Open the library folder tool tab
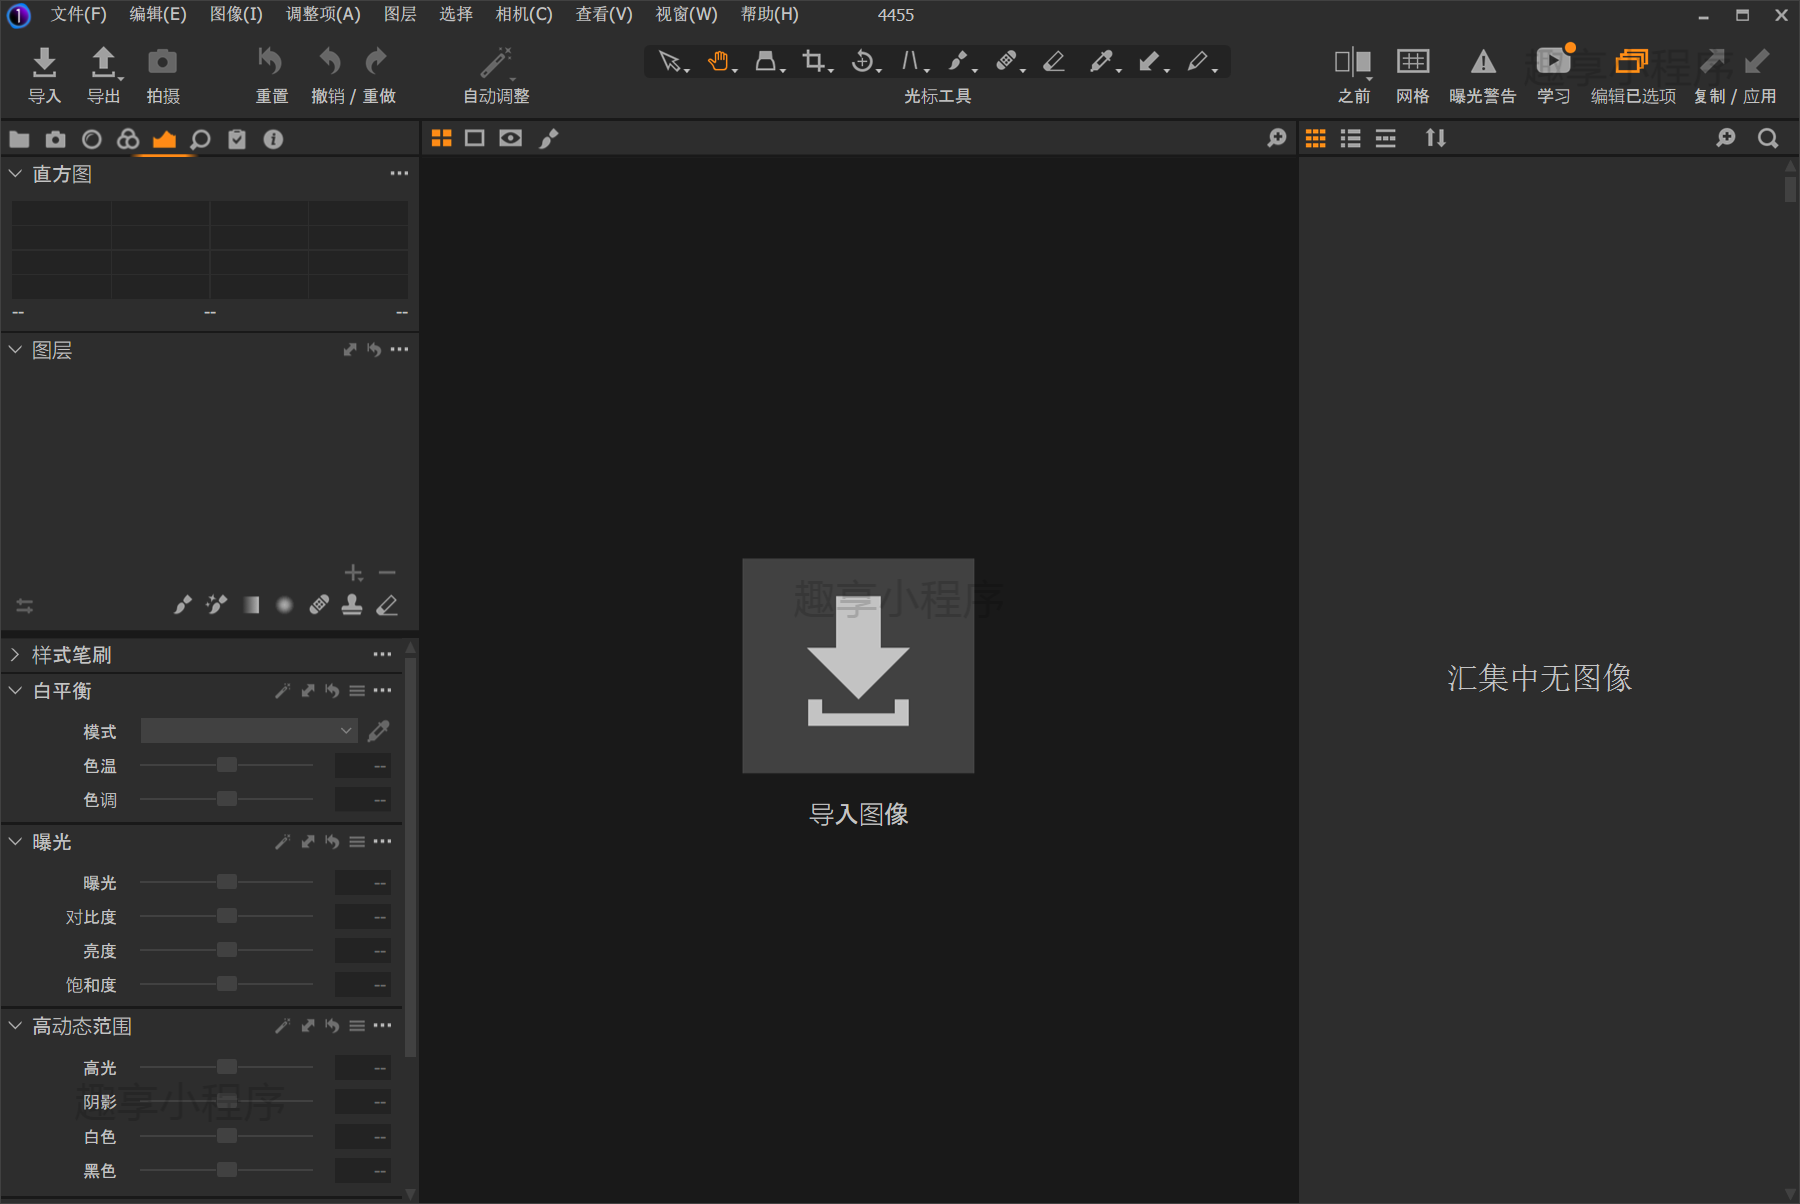The width and height of the screenshot is (1800, 1204). 19,139
